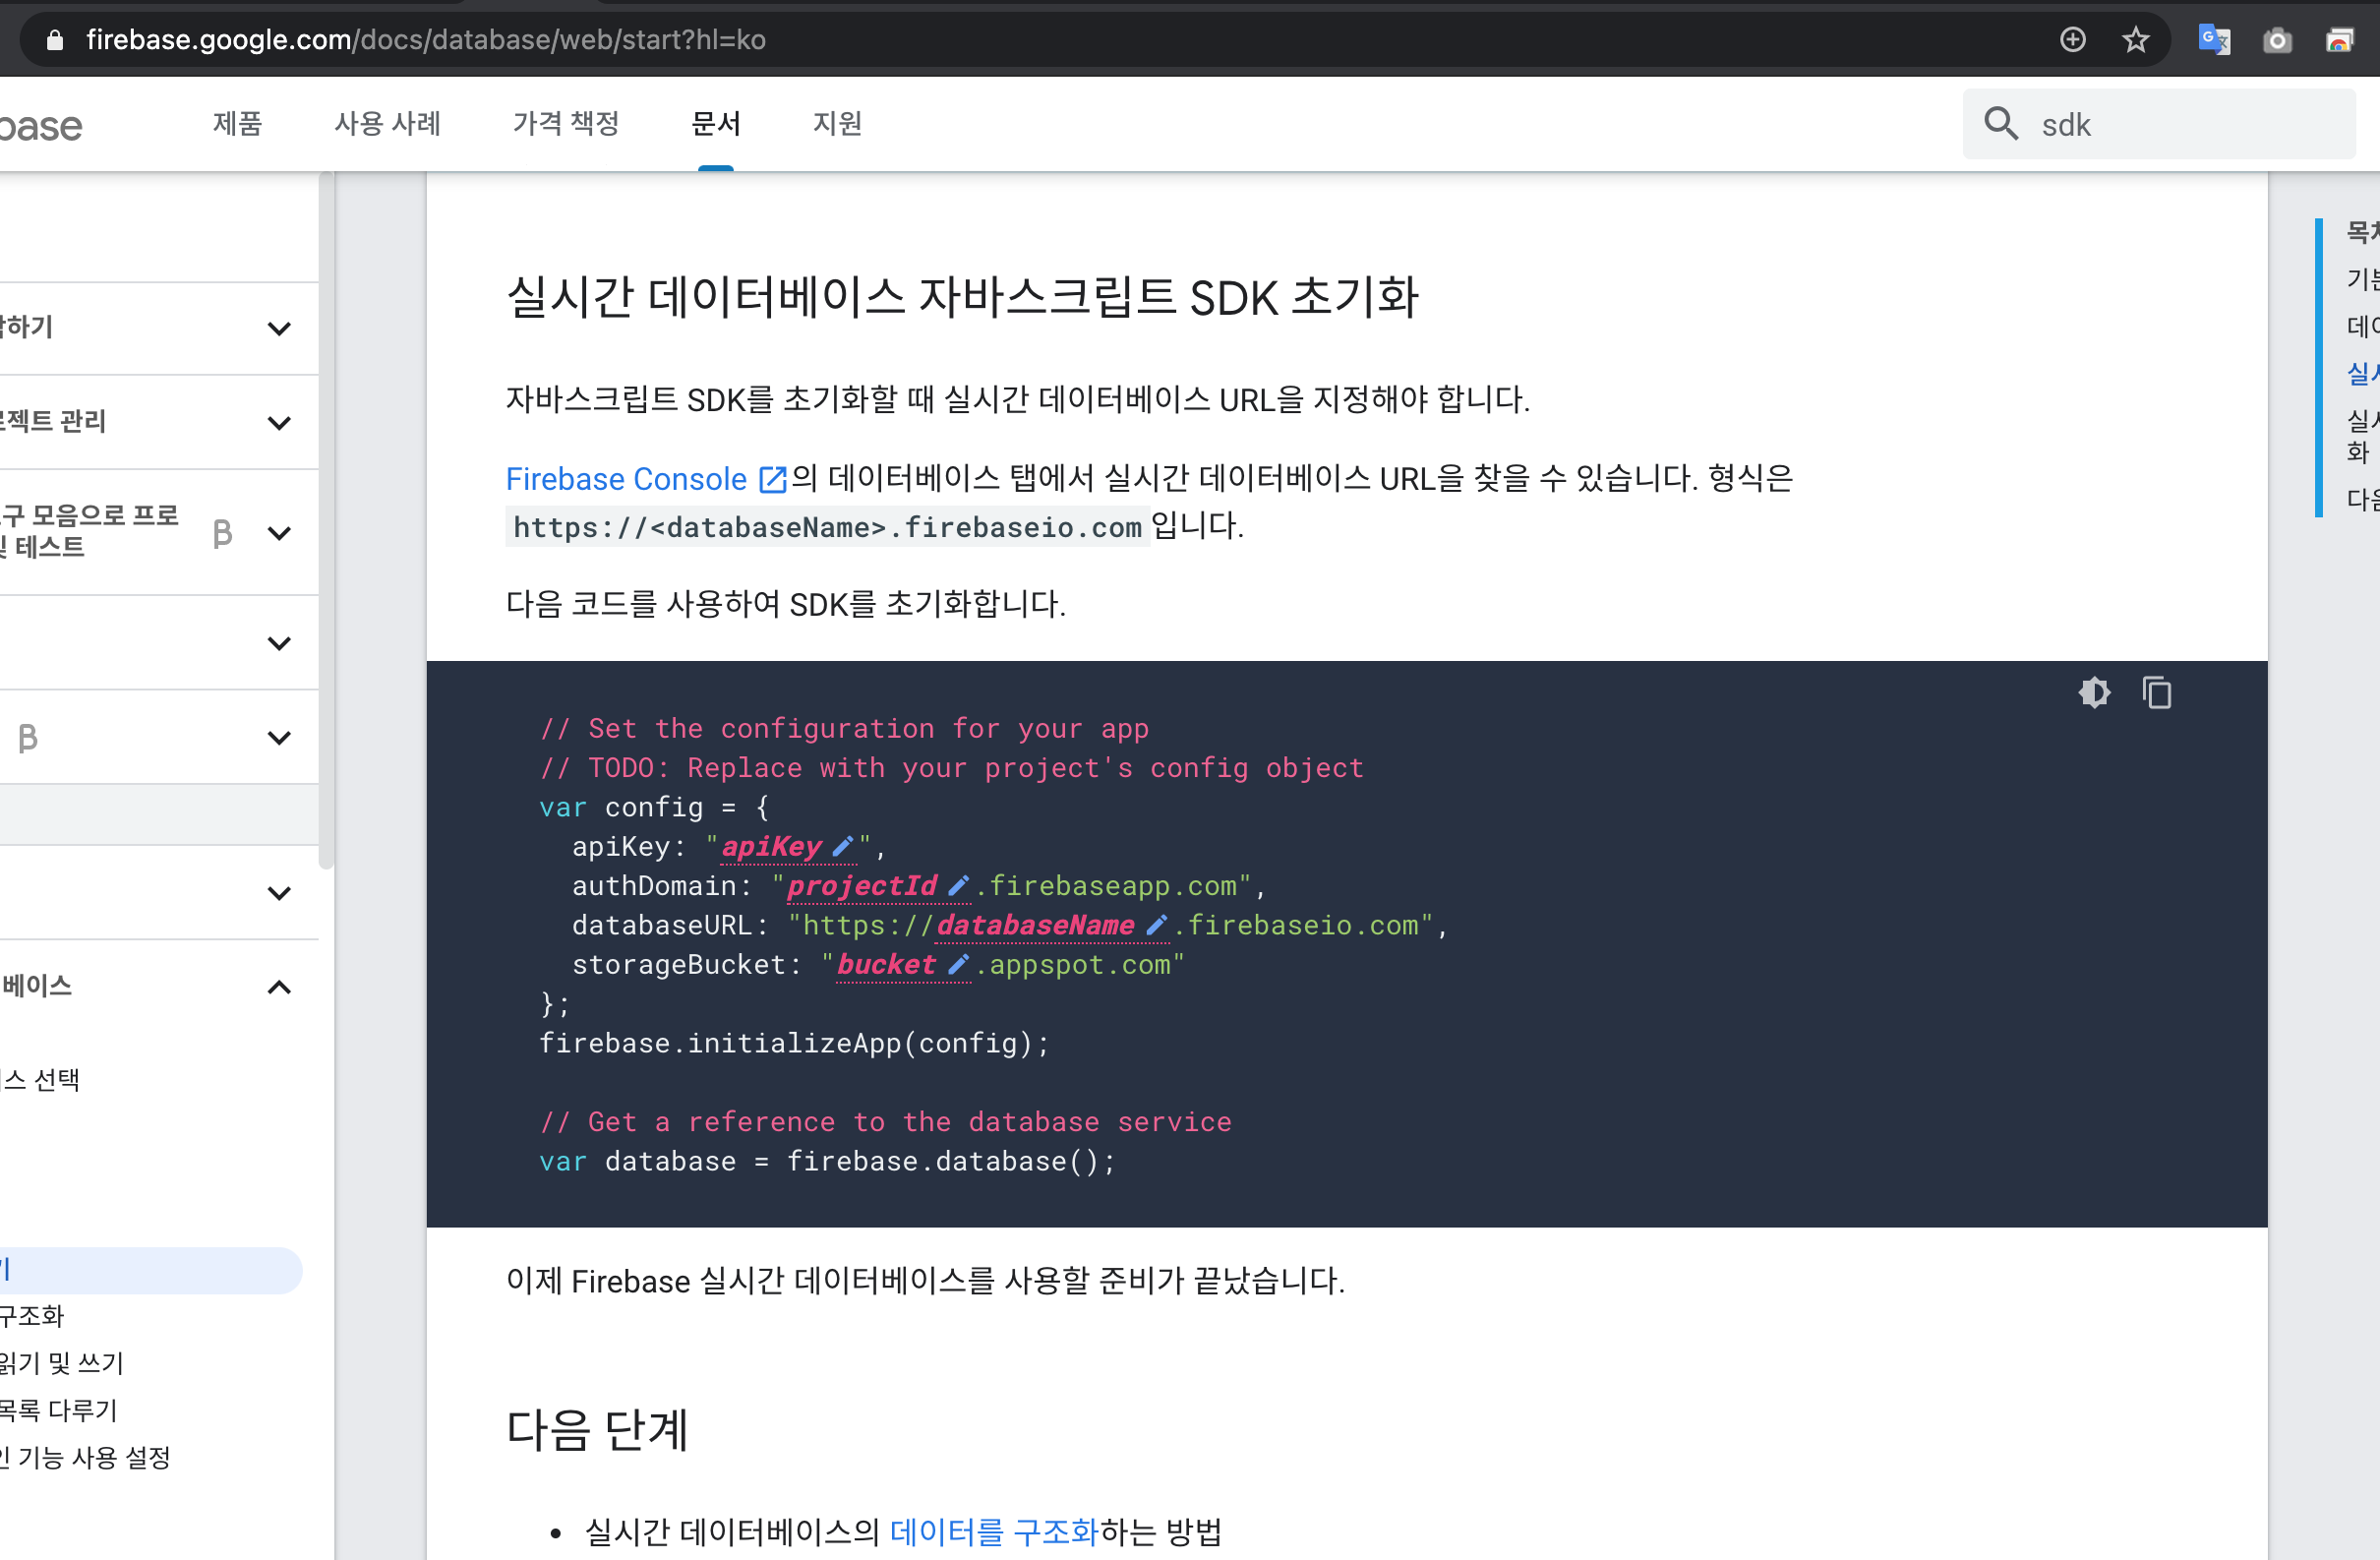Expand the sidebar section above '베이스'

coord(280,893)
